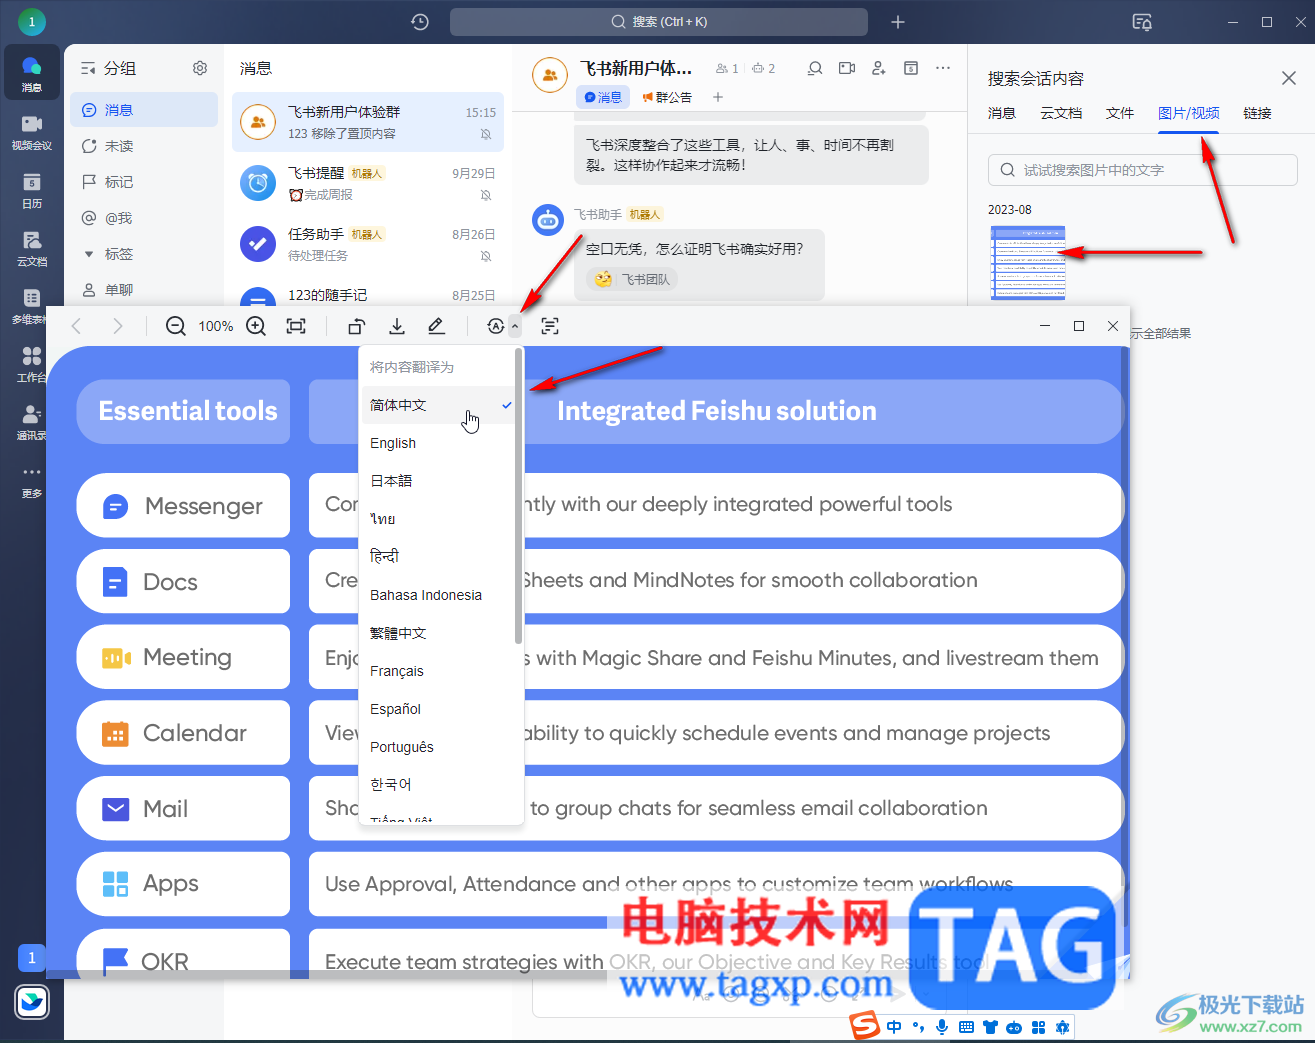This screenshot has width=1315, height=1043.
Task: Open Contacts in the left sidebar
Action: (x=32, y=422)
